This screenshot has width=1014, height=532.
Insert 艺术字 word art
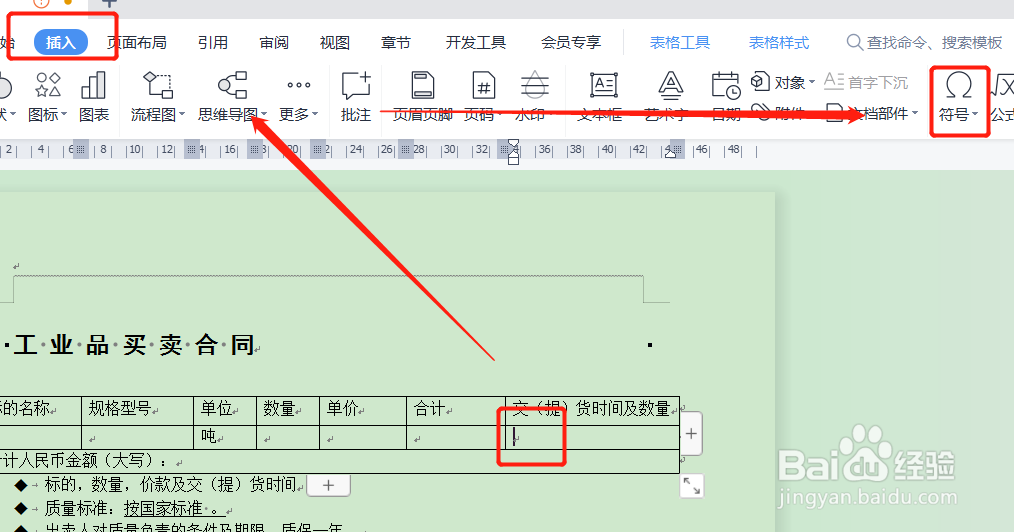[670, 97]
